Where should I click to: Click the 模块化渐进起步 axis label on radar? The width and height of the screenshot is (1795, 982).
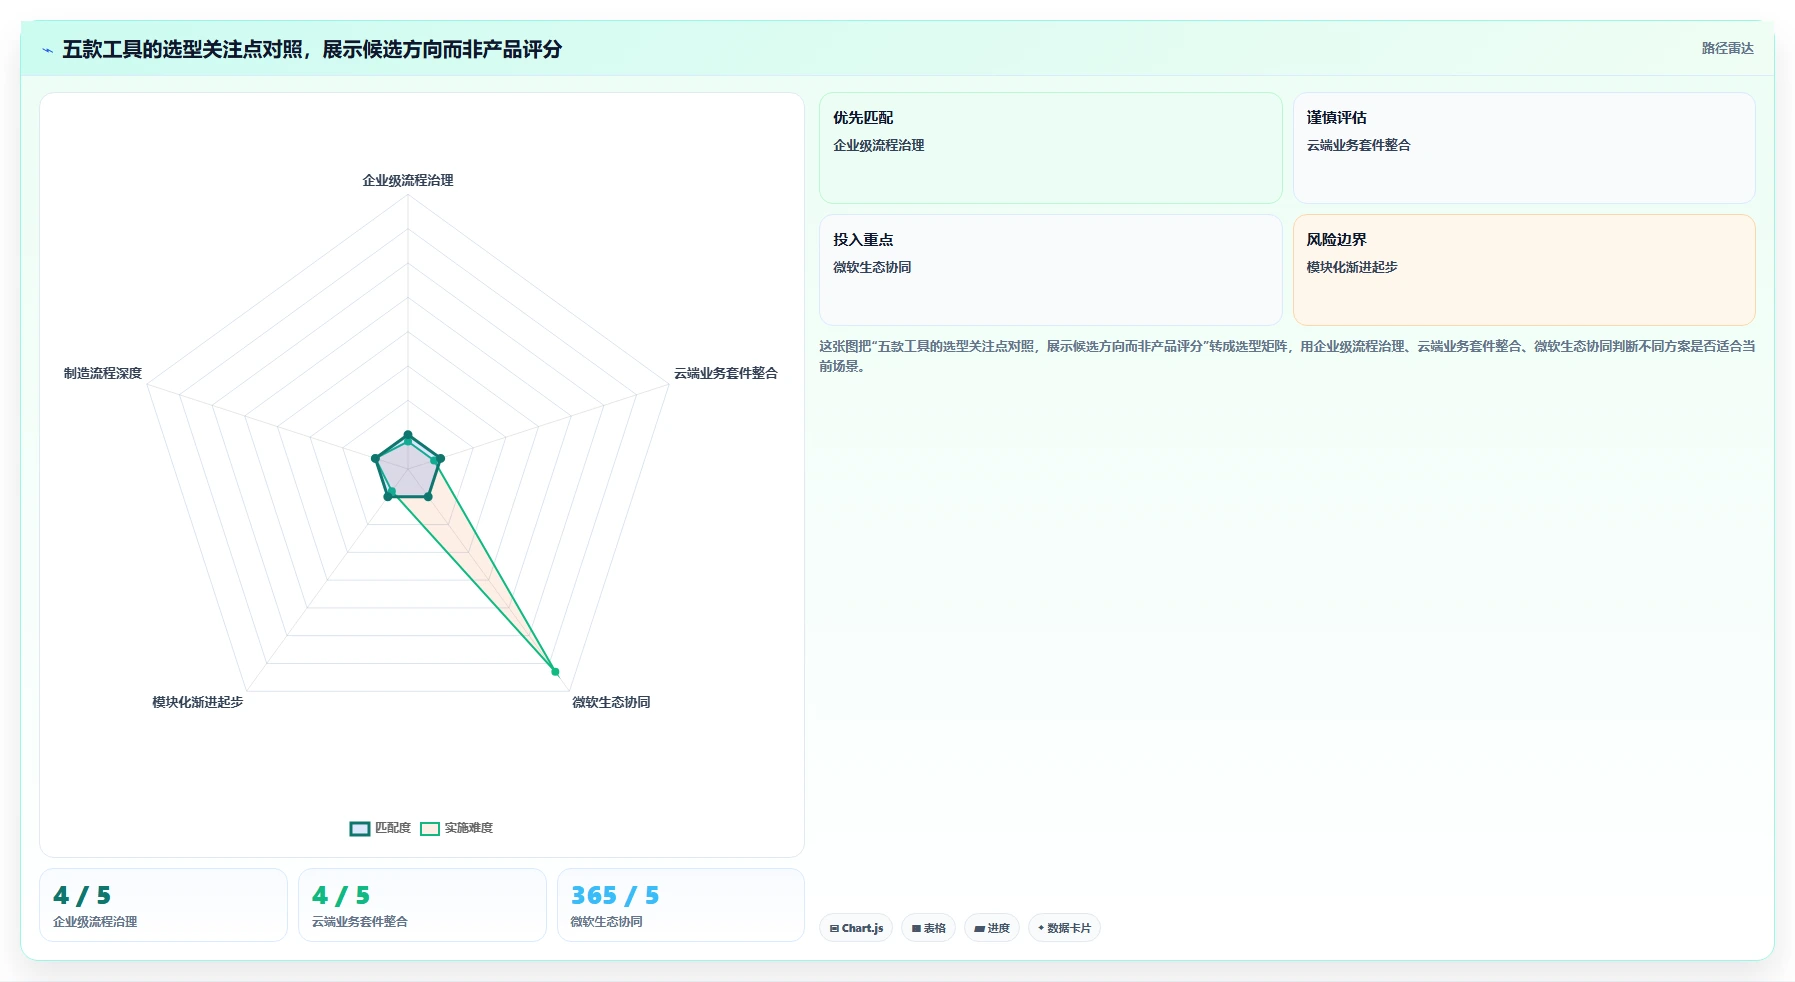click(x=198, y=702)
